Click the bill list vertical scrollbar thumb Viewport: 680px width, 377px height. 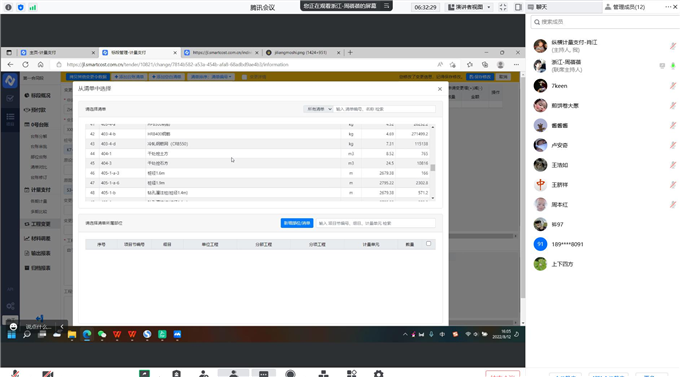click(433, 167)
